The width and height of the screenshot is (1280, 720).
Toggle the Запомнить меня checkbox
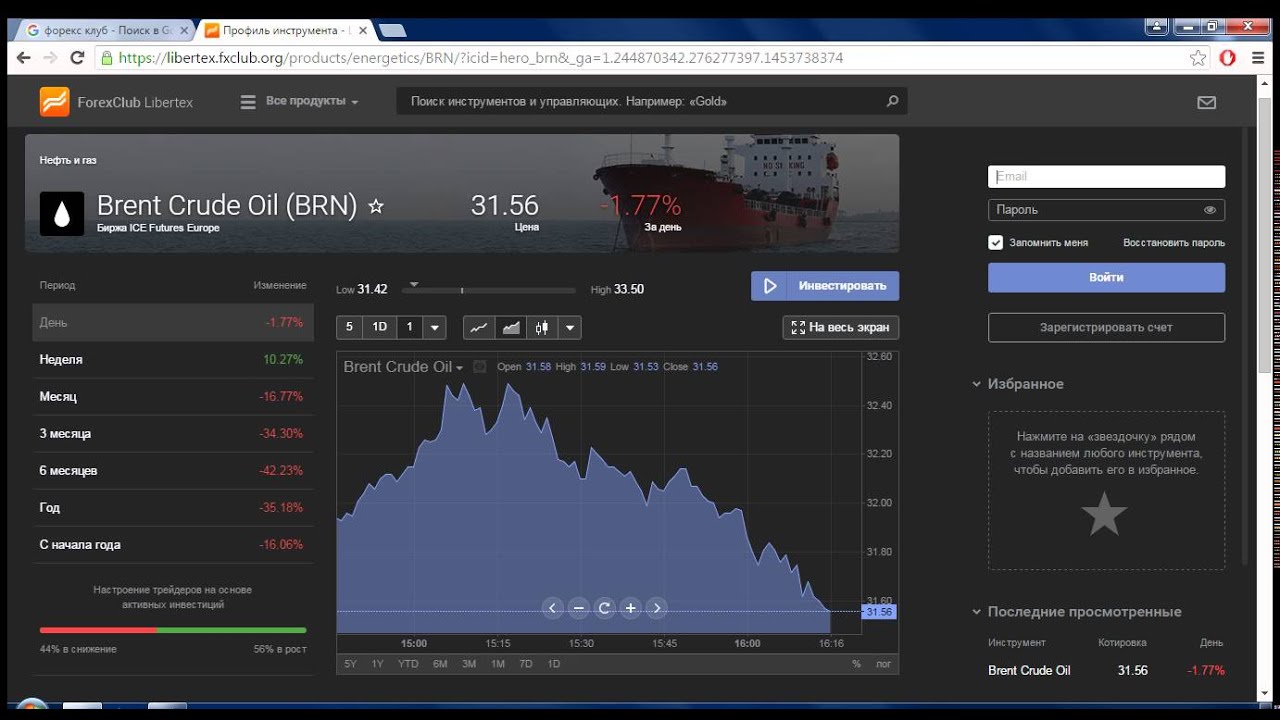coord(995,242)
